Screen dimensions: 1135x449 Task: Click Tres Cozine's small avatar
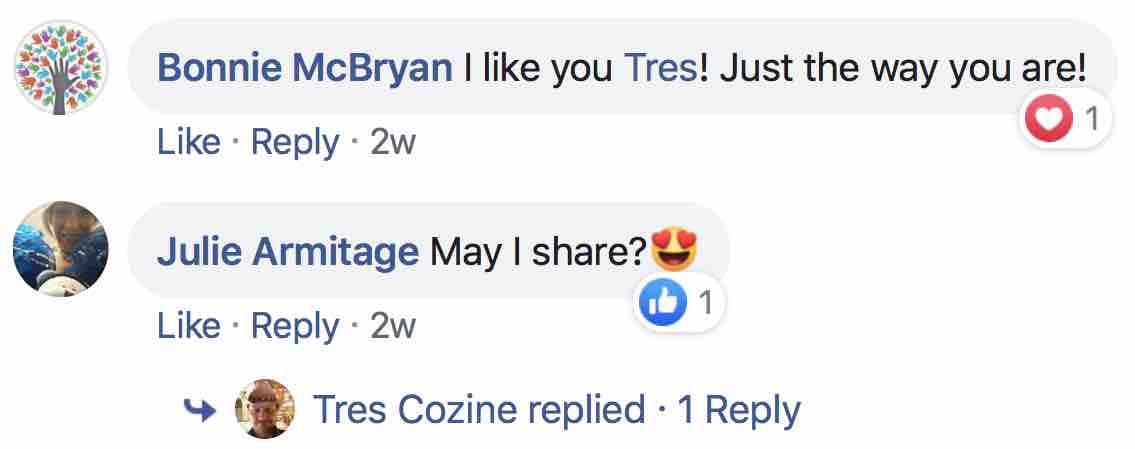[x=265, y=409]
